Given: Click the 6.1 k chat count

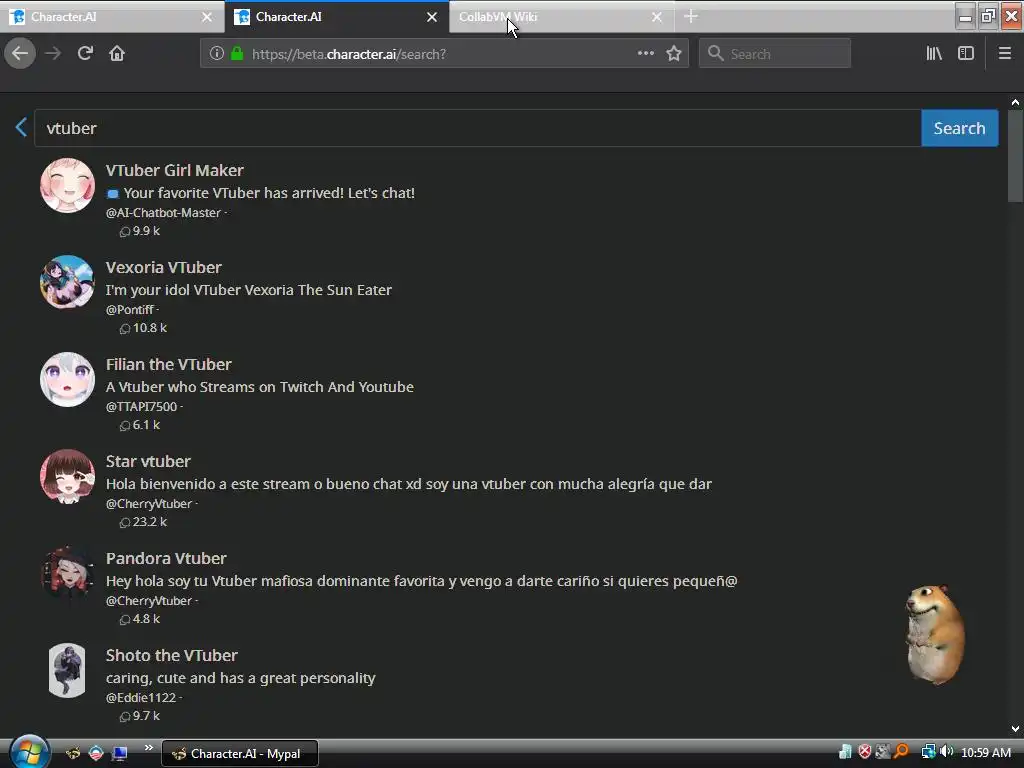Looking at the screenshot, I should tap(139, 425).
